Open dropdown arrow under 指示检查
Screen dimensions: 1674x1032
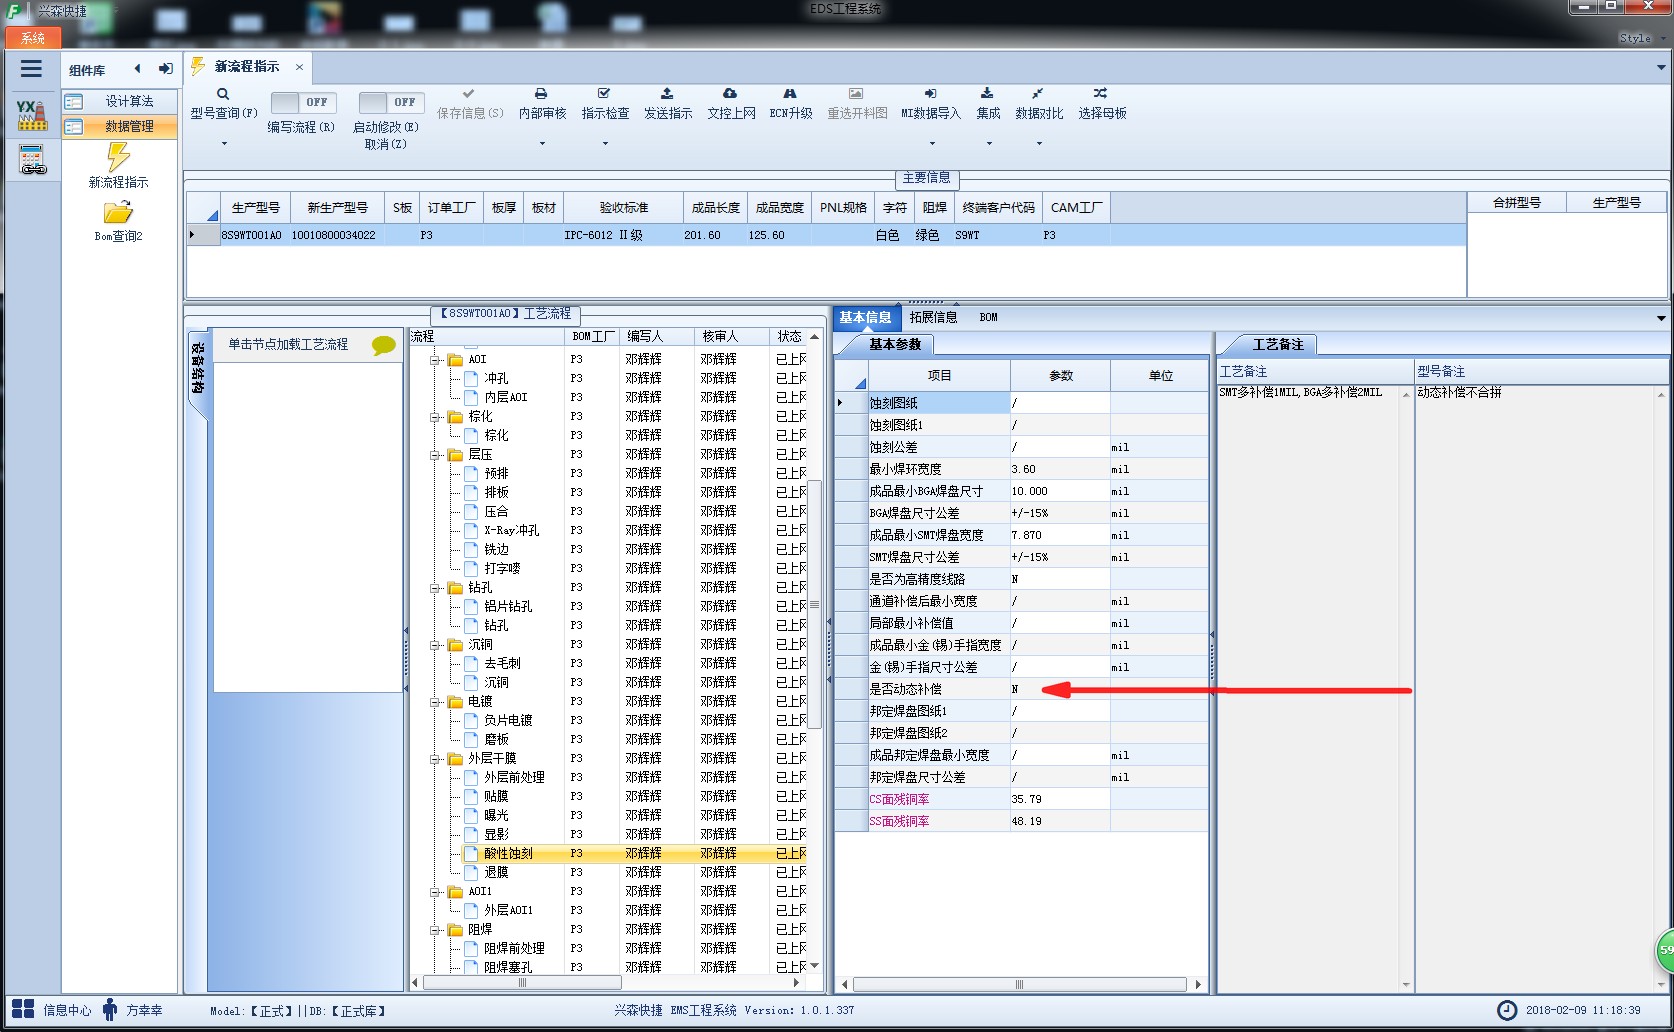click(605, 143)
